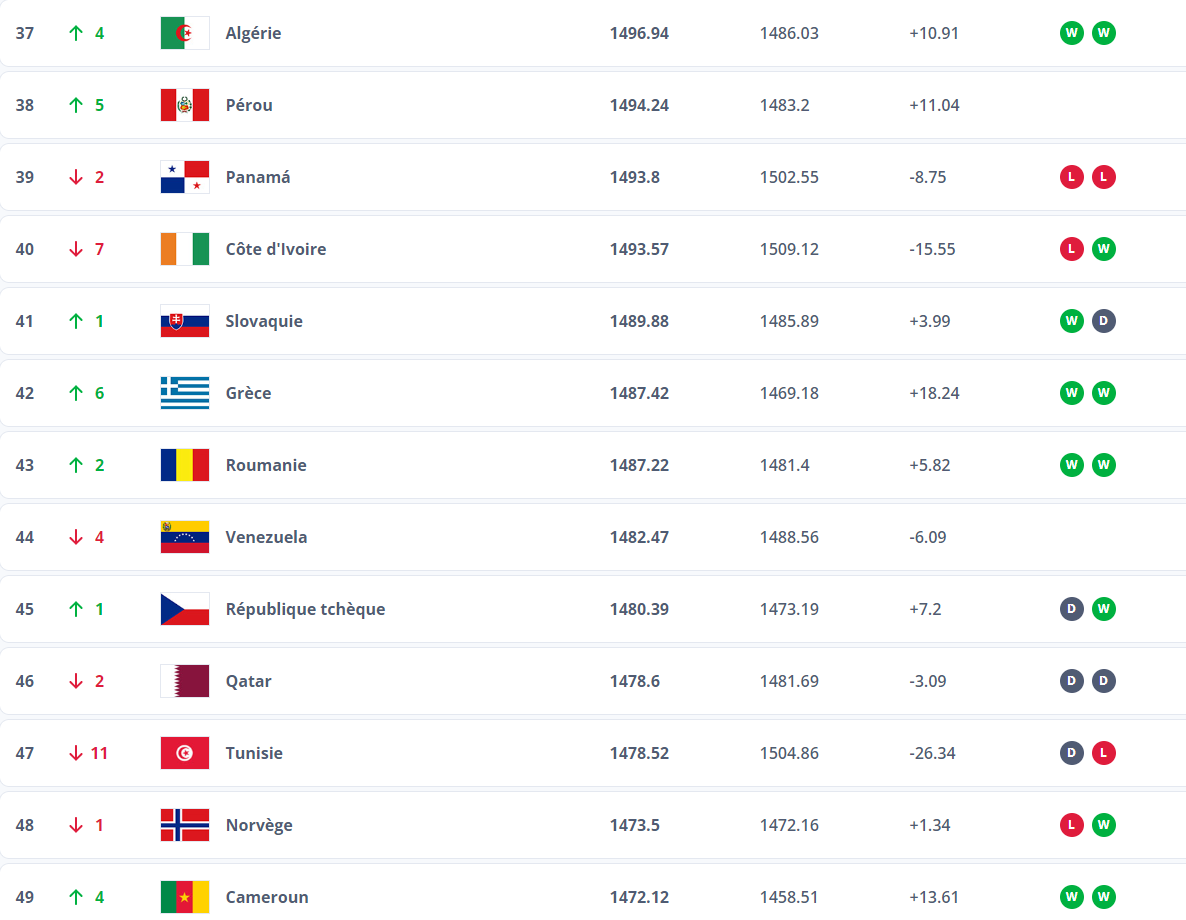The height and width of the screenshot is (920, 1186).
Task: Click the Côte d'Ivoire flag
Action: pyautogui.click(x=185, y=249)
